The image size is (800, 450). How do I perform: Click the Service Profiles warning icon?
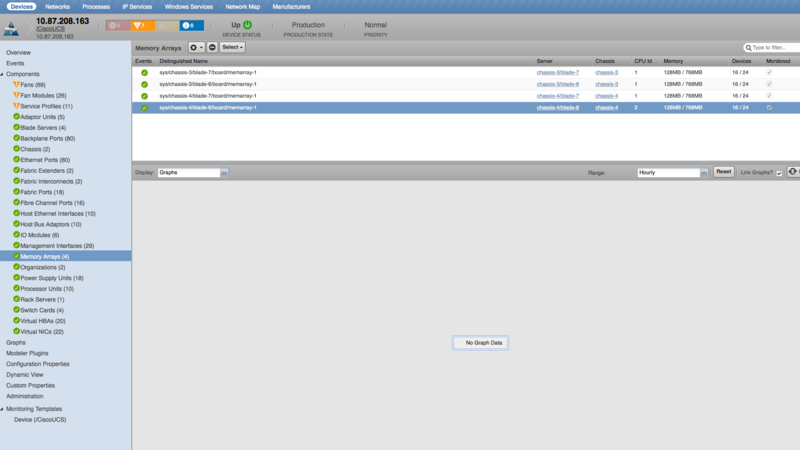16,106
